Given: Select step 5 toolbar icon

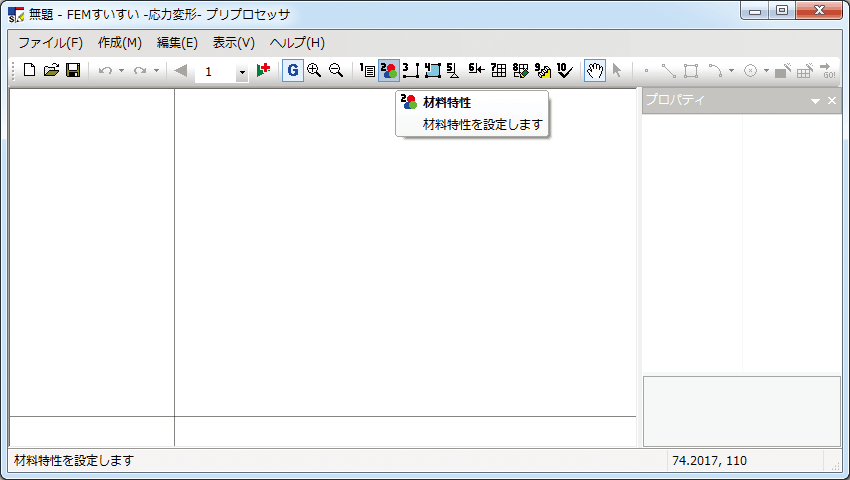Looking at the screenshot, I should tap(453, 70).
